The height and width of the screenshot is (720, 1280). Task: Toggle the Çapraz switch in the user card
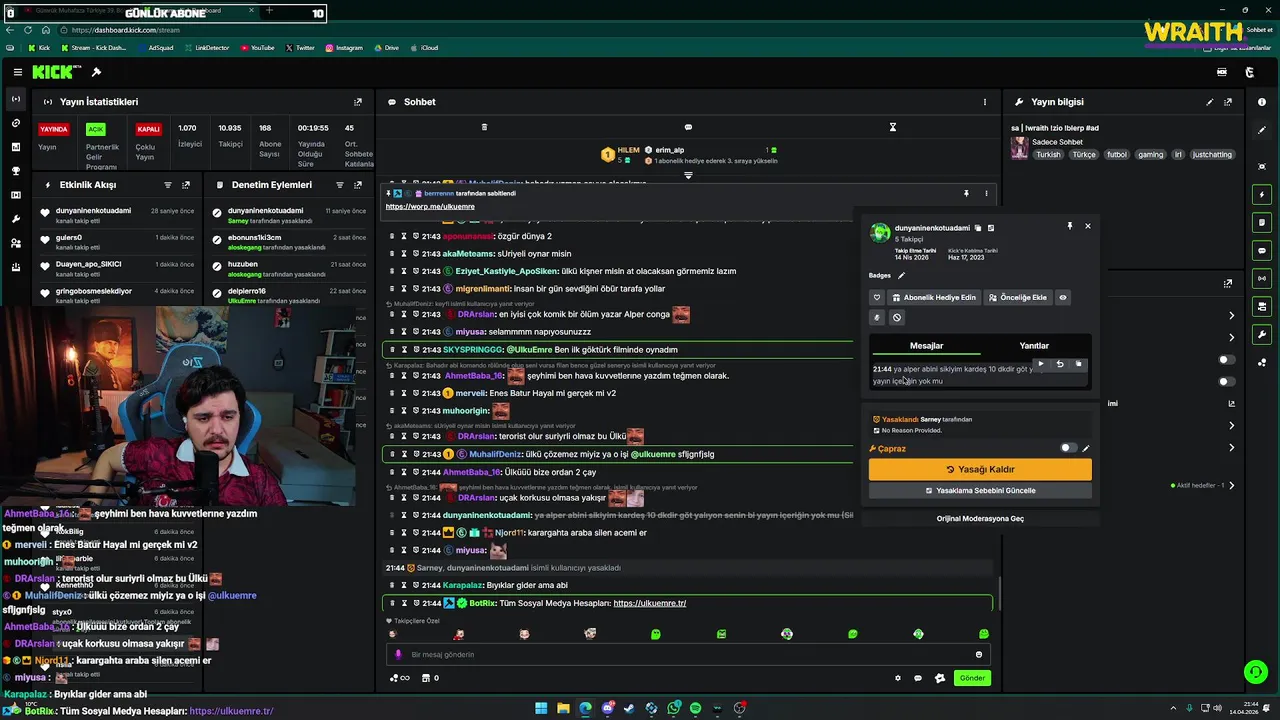[x=1068, y=448]
